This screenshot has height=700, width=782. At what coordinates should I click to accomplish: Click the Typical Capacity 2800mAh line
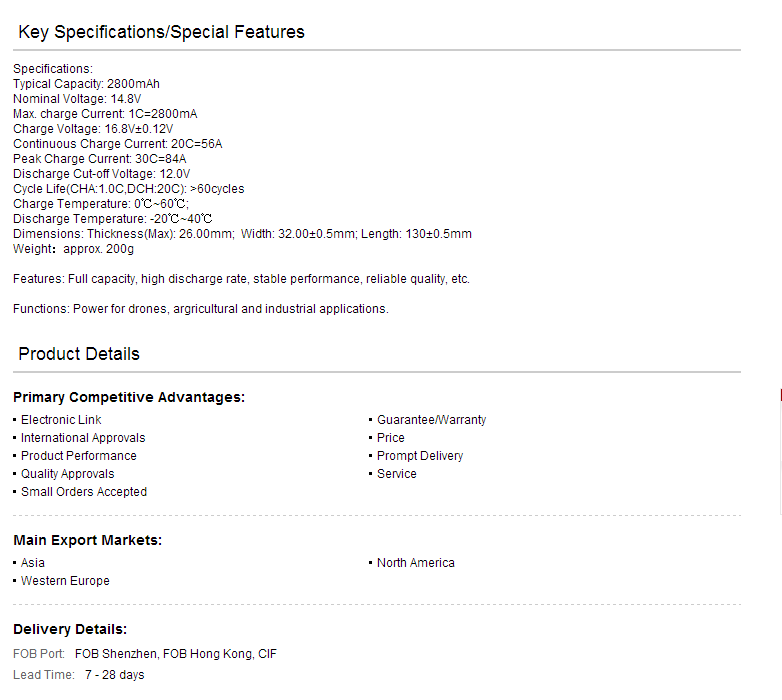pos(86,84)
